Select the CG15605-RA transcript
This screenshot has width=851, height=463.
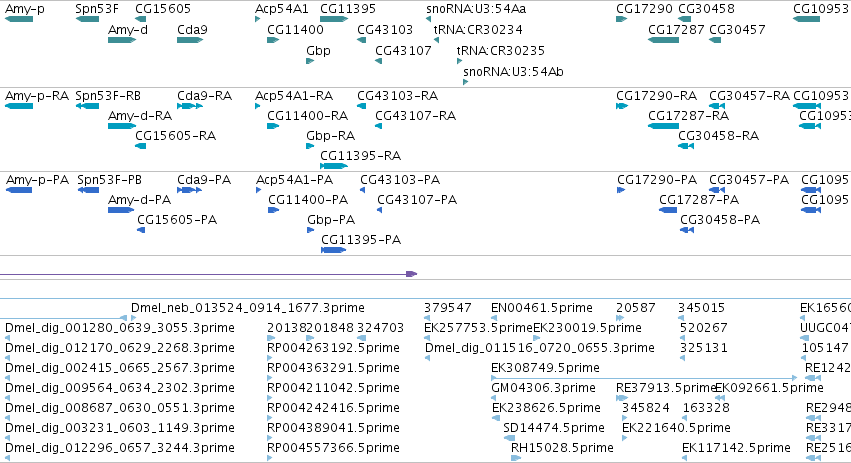[141, 146]
